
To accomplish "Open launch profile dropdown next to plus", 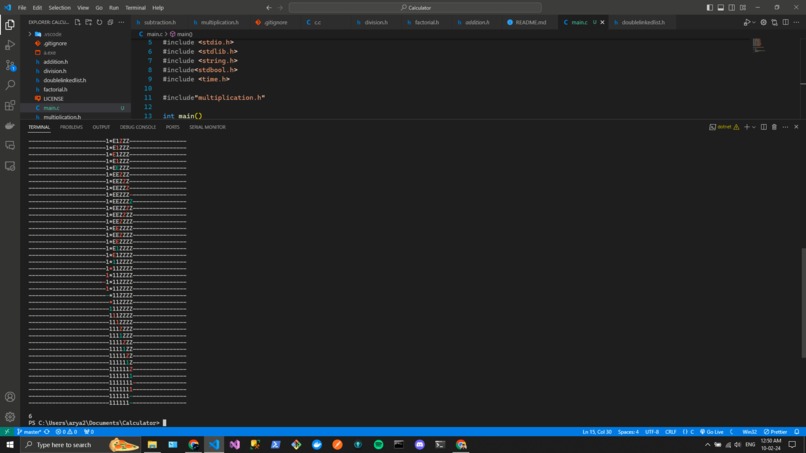I will (754, 127).
